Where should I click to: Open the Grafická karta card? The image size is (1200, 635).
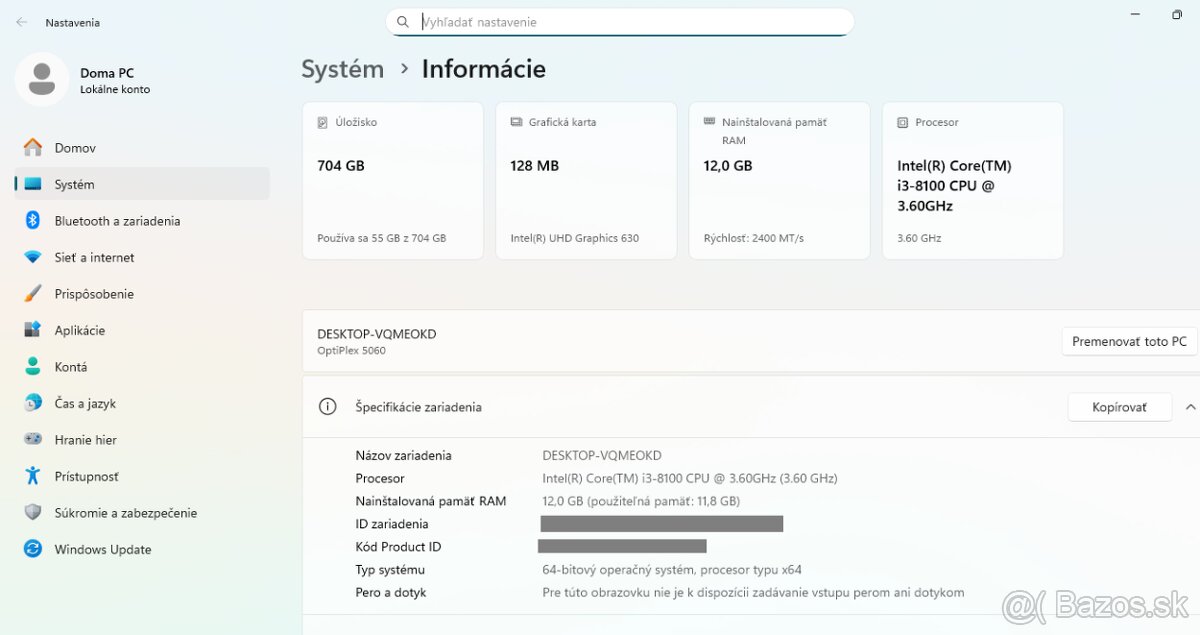click(586, 180)
